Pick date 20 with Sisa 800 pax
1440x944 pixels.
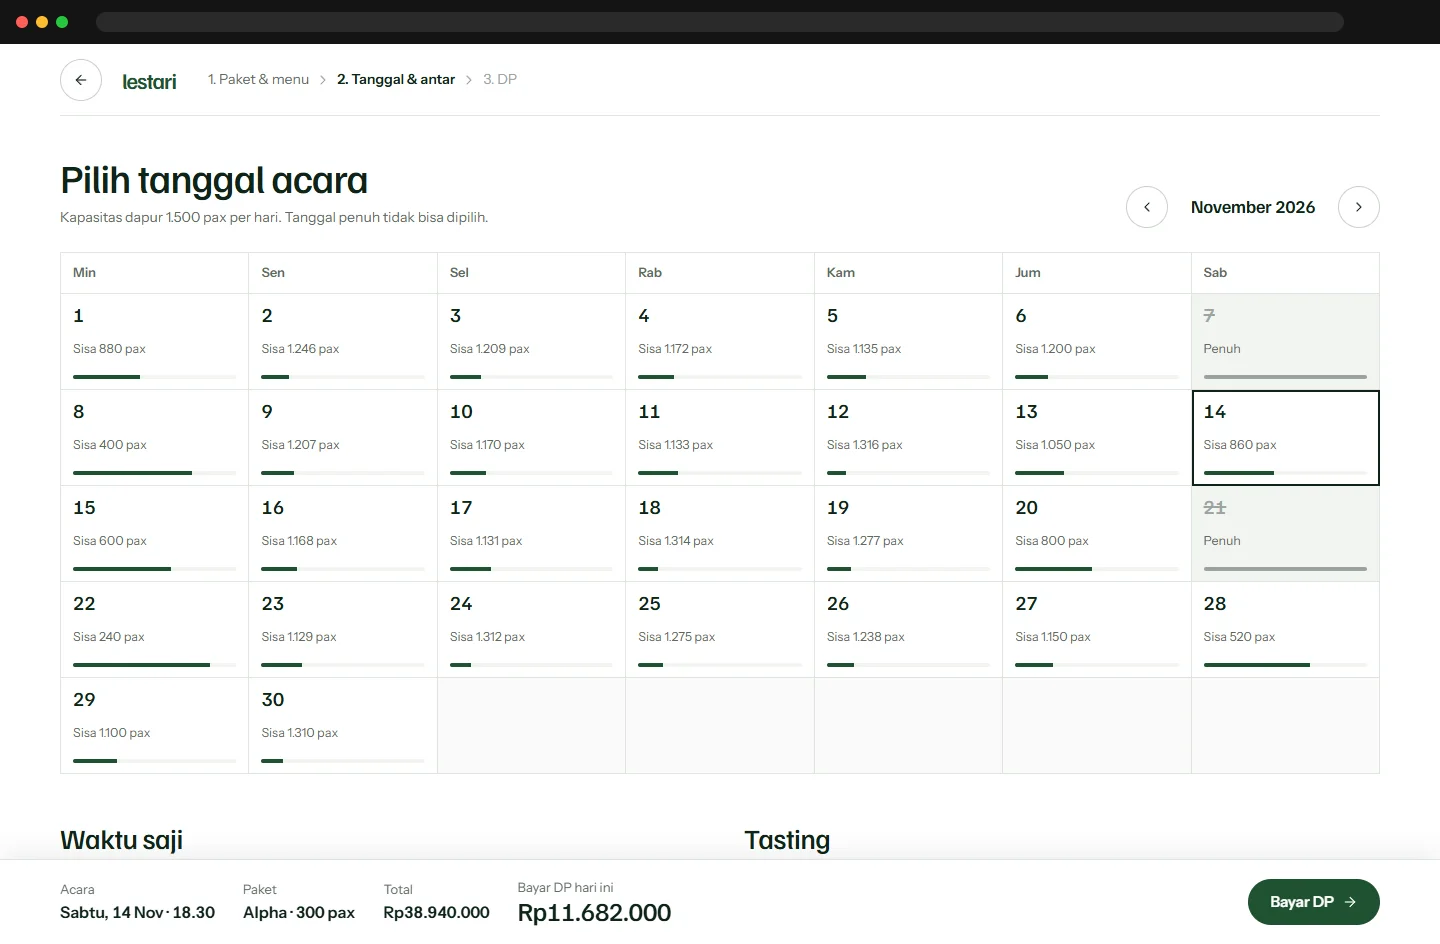click(1097, 534)
